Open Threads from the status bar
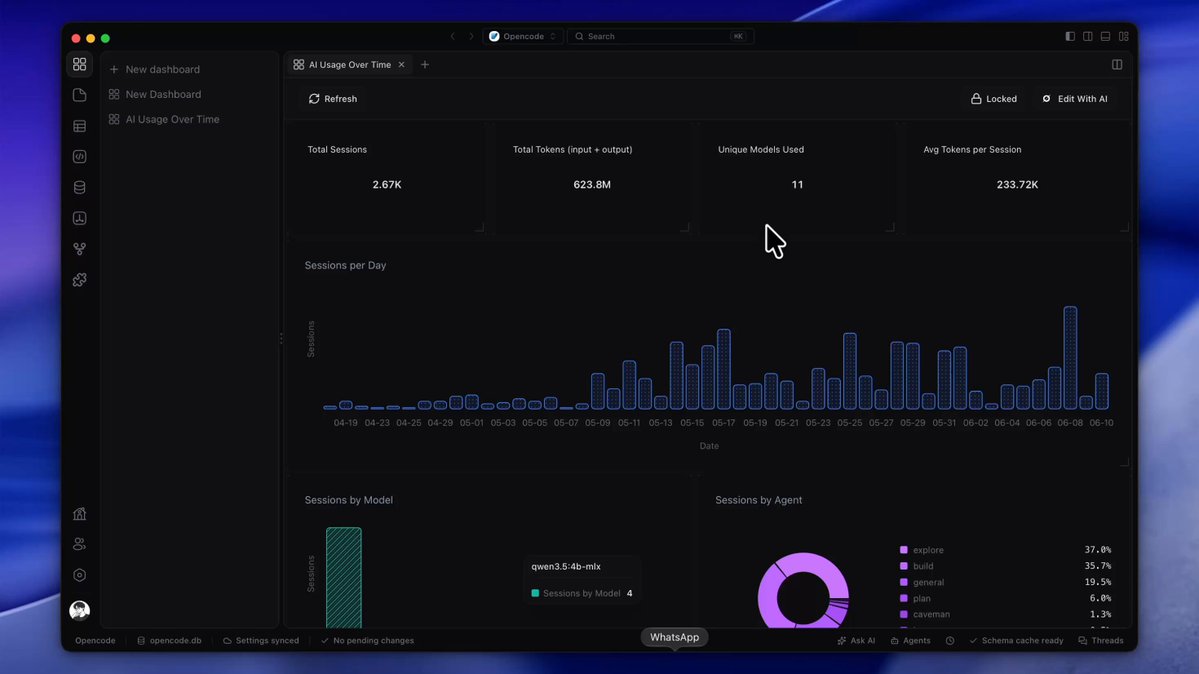 tap(1101, 641)
